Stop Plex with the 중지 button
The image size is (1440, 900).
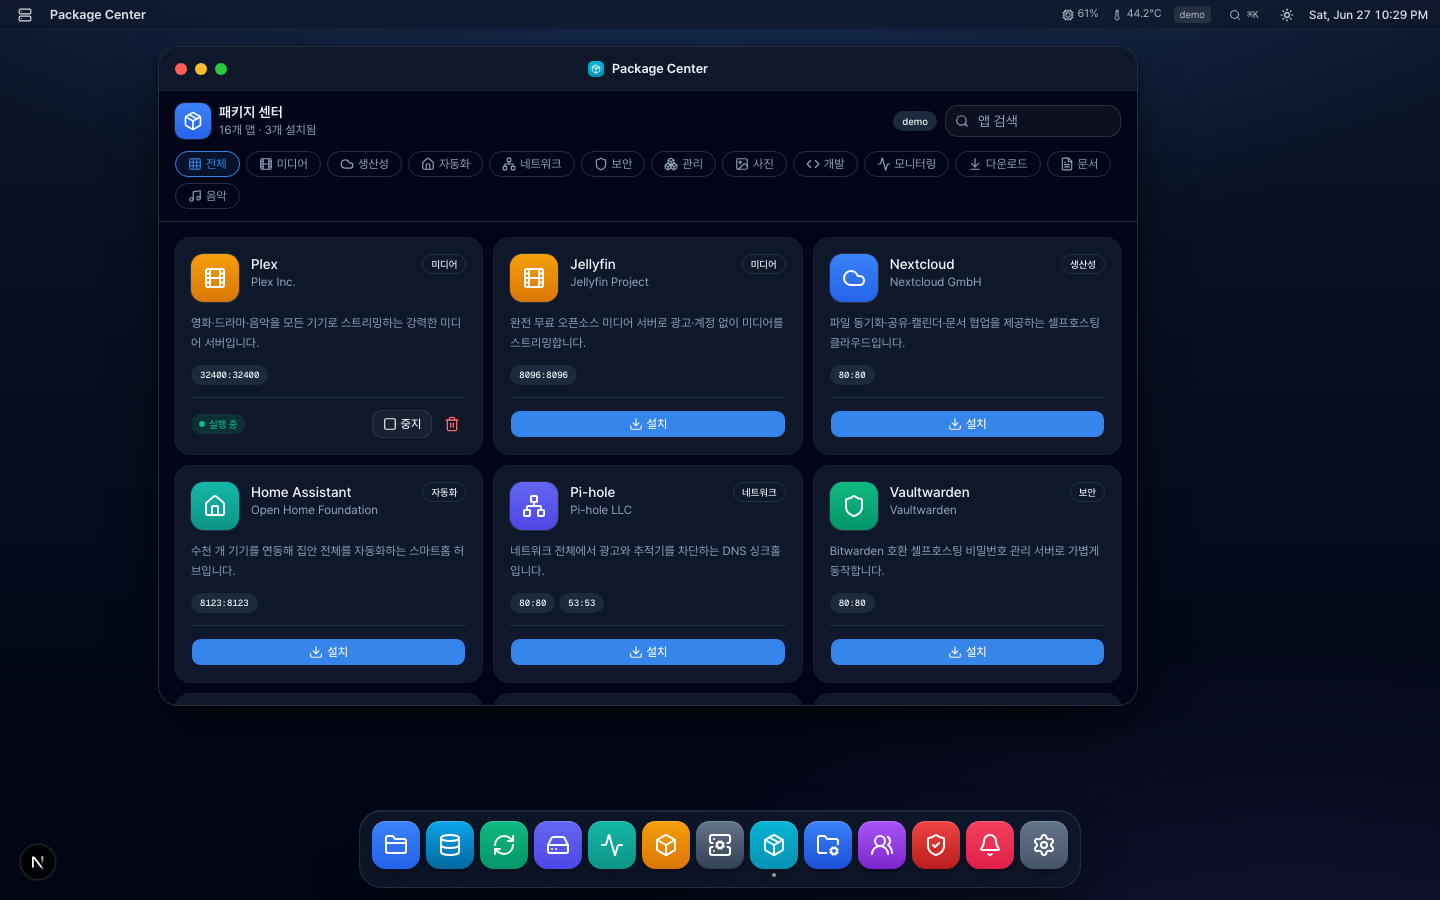[402, 424]
